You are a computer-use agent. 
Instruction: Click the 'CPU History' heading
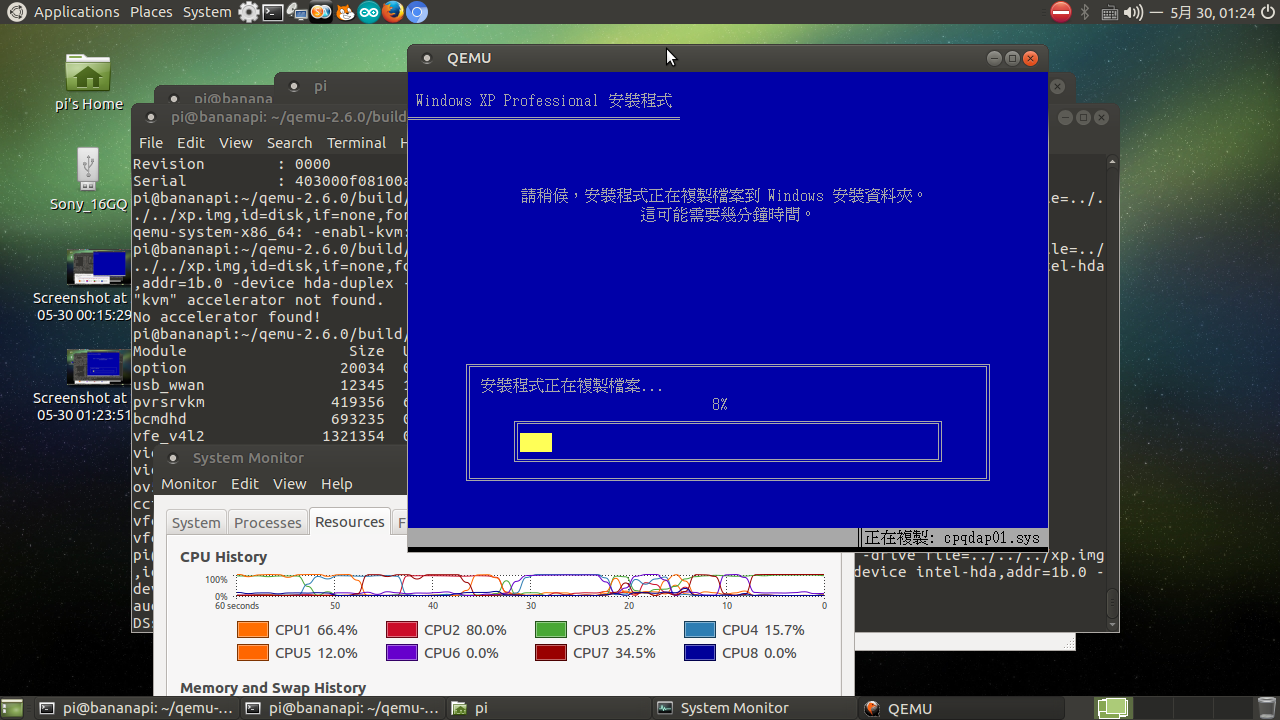coord(224,557)
